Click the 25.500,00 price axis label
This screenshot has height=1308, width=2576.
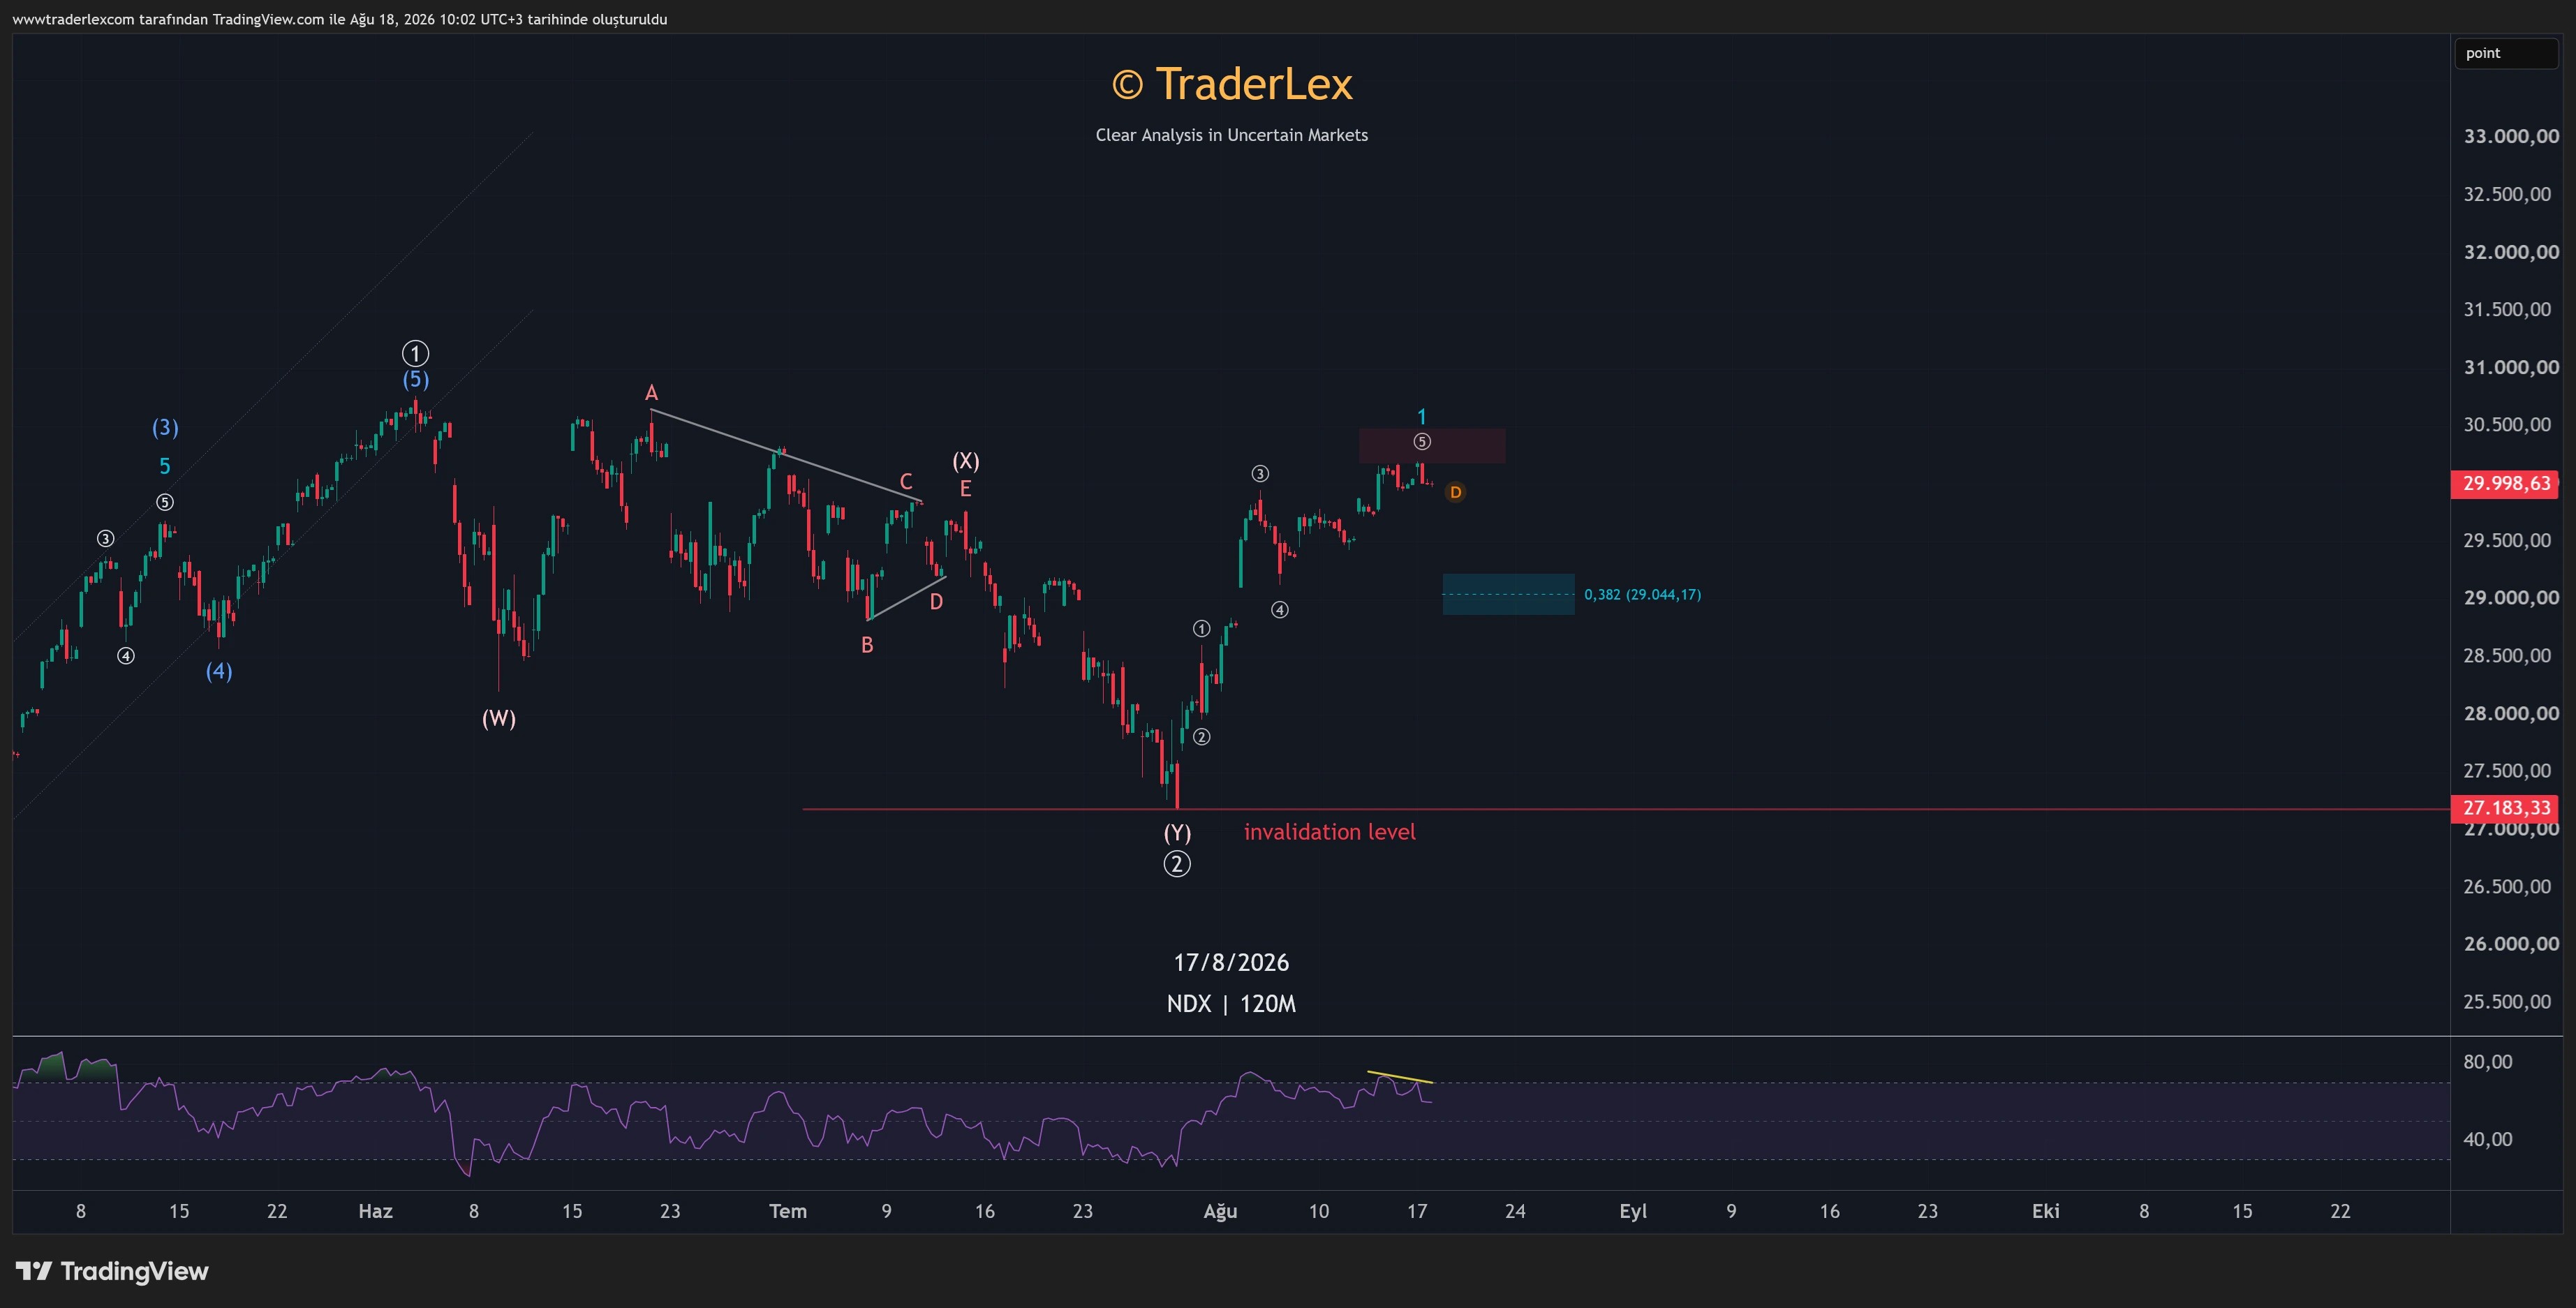coord(2507,1002)
